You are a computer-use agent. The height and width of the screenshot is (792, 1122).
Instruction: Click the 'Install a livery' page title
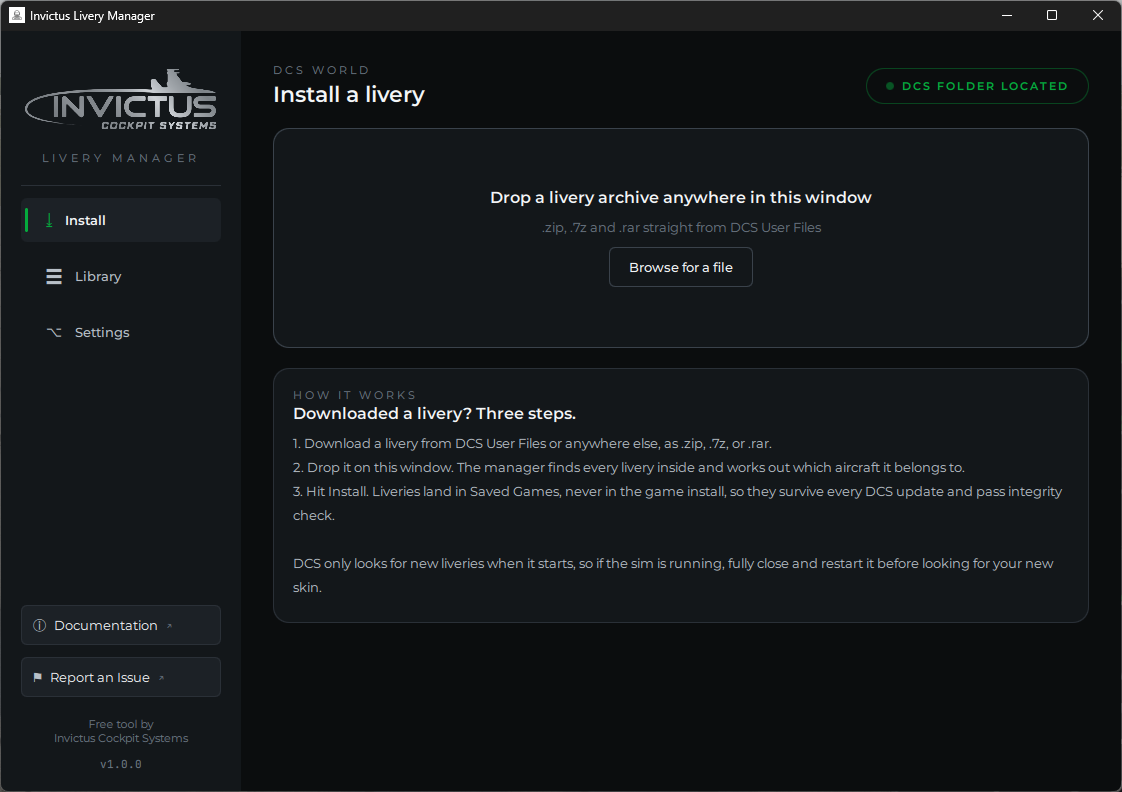coord(349,94)
